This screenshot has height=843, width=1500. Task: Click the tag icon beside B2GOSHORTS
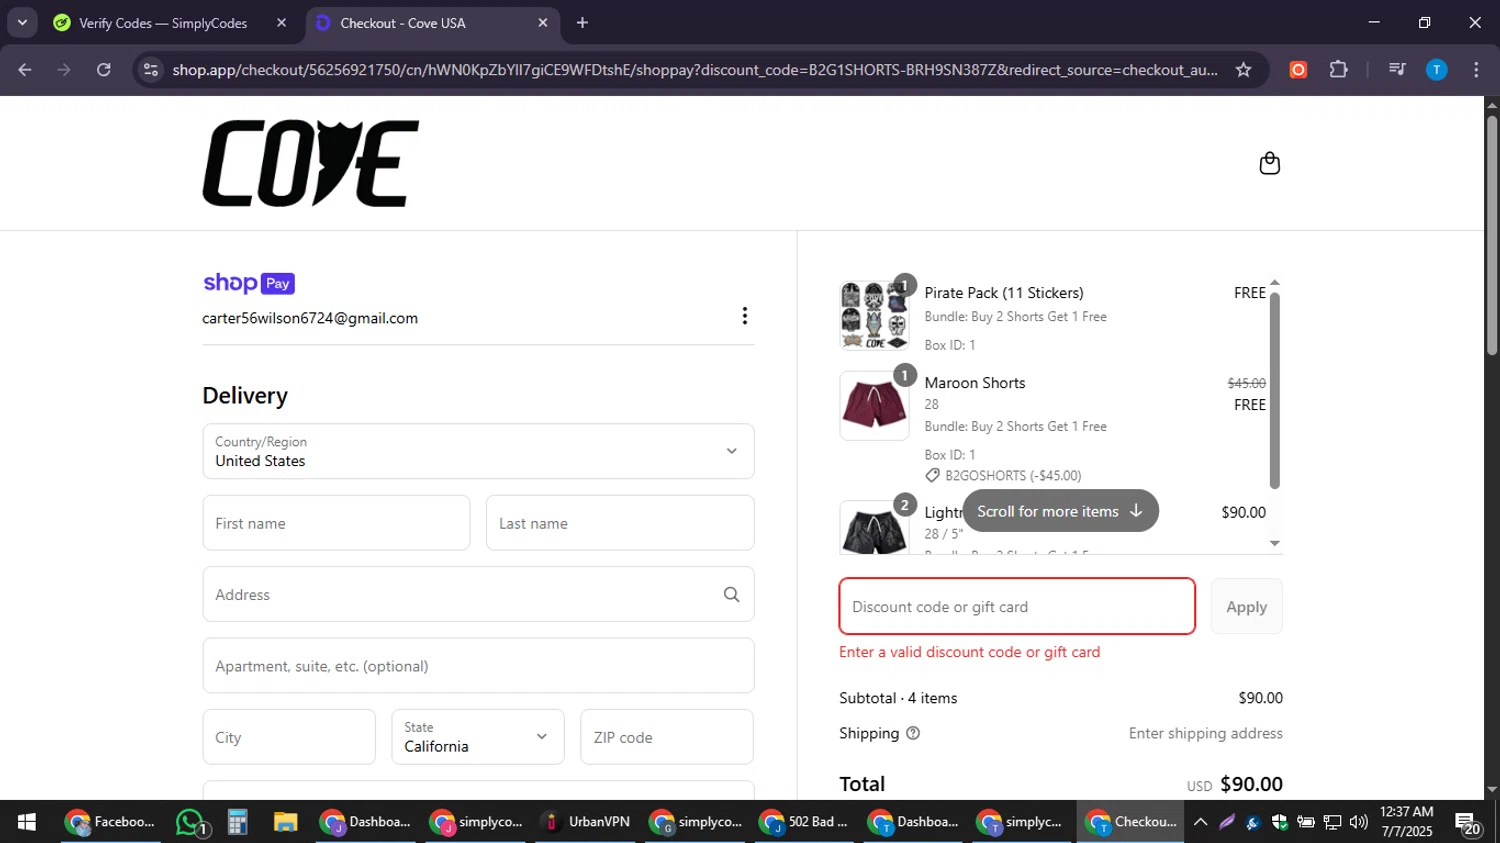[x=932, y=476]
